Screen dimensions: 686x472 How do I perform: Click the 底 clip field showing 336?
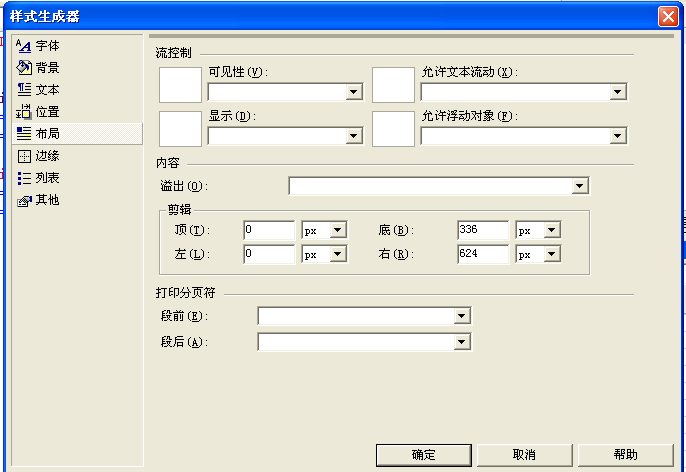(x=483, y=230)
